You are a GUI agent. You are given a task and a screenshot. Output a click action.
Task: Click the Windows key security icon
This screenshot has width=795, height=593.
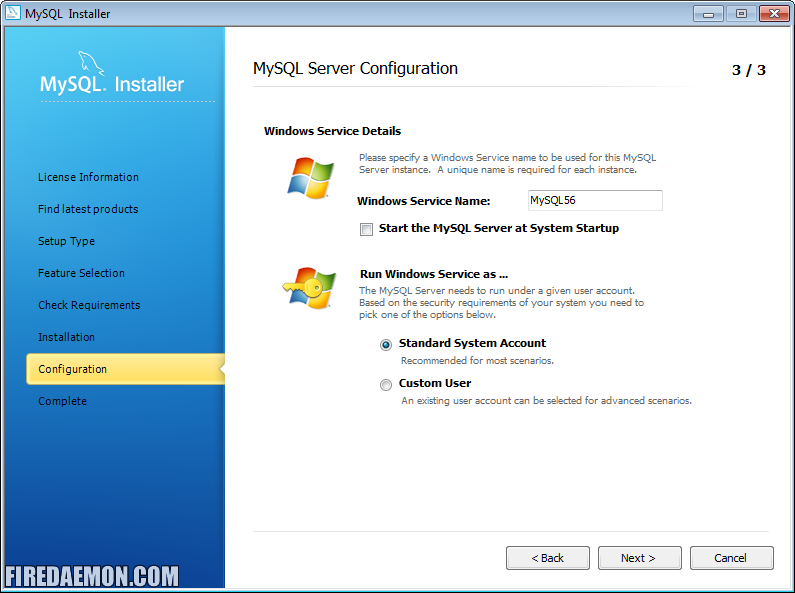coord(309,288)
